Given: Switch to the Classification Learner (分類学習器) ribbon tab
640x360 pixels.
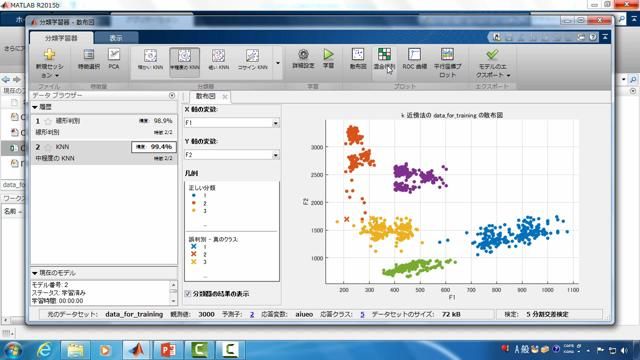Looking at the screenshot, I should pyautogui.click(x=61, y=38).
